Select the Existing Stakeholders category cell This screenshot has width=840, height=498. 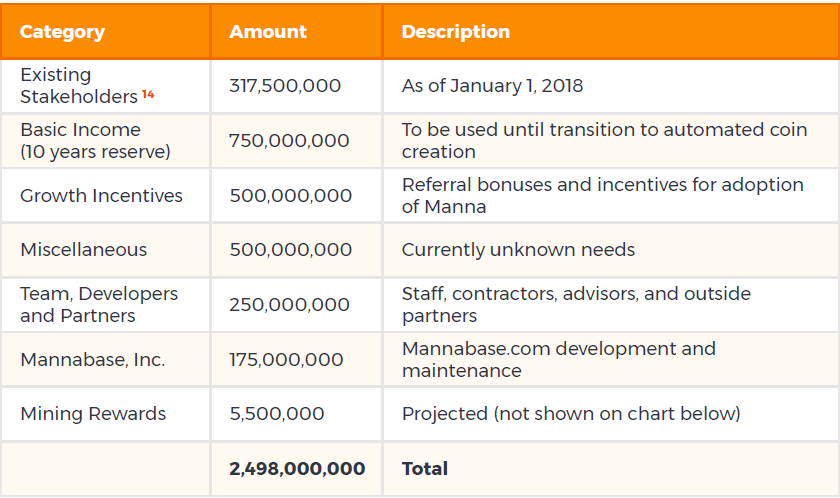pos(78,86)
